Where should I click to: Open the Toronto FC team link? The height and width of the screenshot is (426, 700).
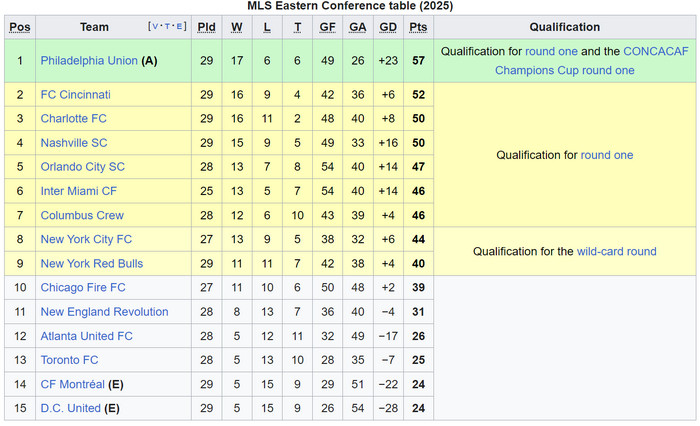69,360
